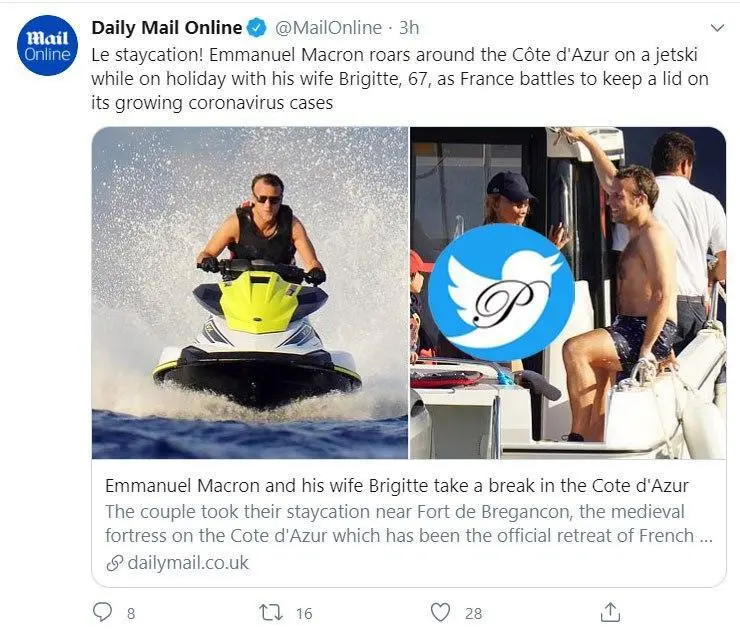This screenshot has height=634, width=740.
Task: Open the shirtless Macron boat photo
Action: 640,292
